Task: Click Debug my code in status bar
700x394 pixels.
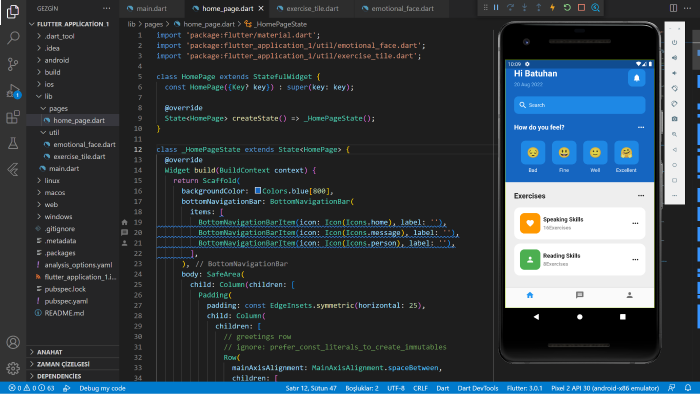Action: click(x=102, y=388)
